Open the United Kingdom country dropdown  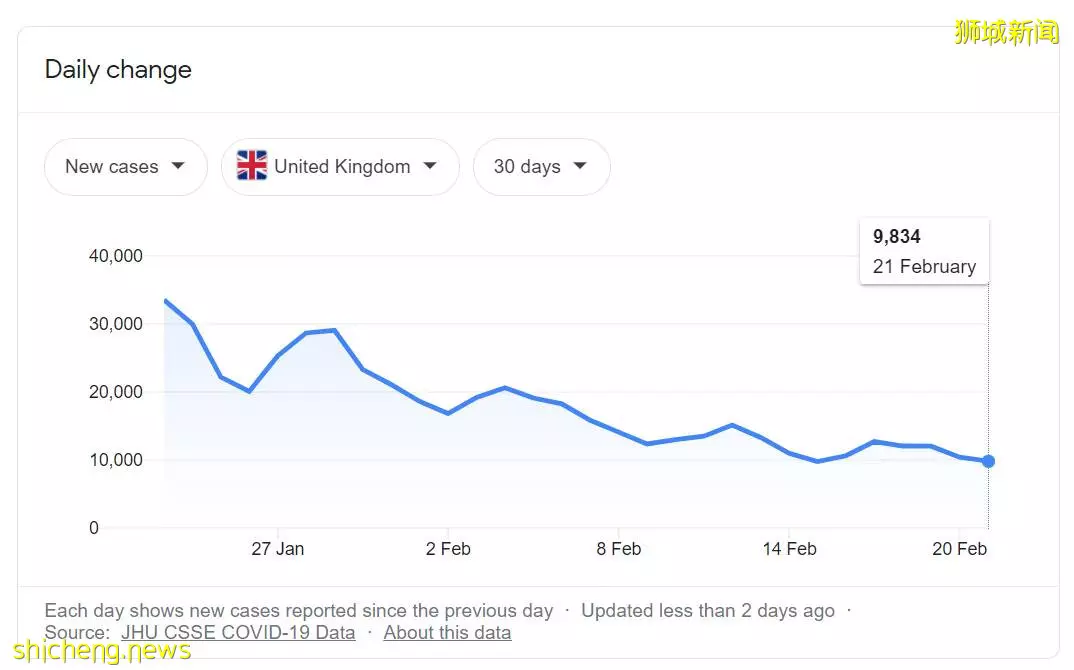point(340,166)
